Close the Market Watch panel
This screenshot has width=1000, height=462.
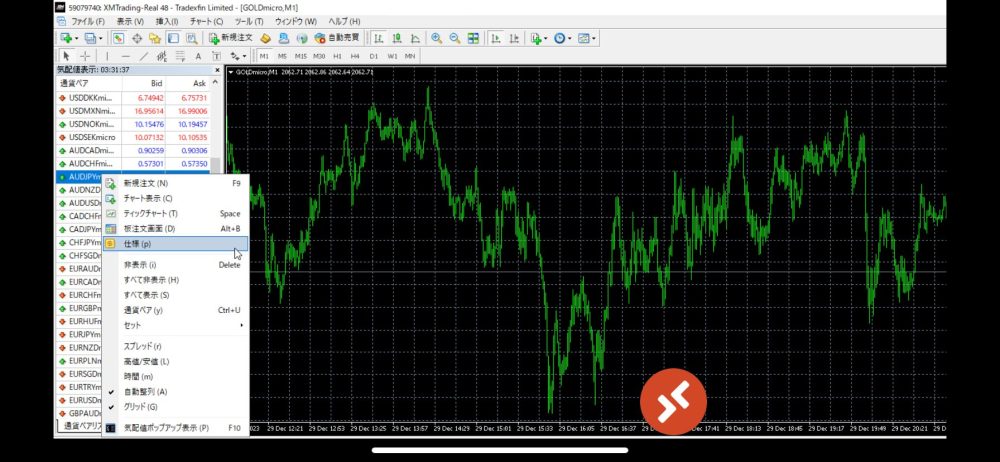click(x=217, y=70)
